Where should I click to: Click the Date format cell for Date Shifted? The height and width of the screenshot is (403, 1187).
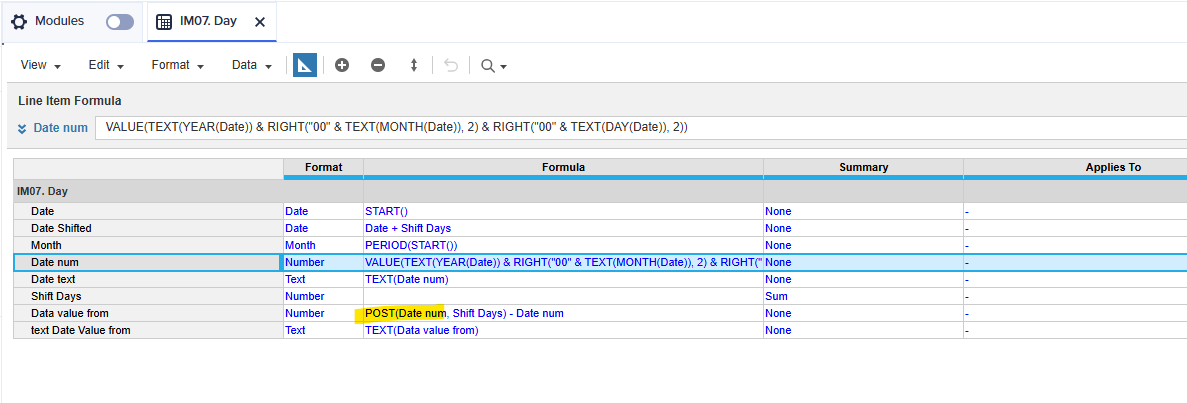pyautogui.click(x=323, y=228)
